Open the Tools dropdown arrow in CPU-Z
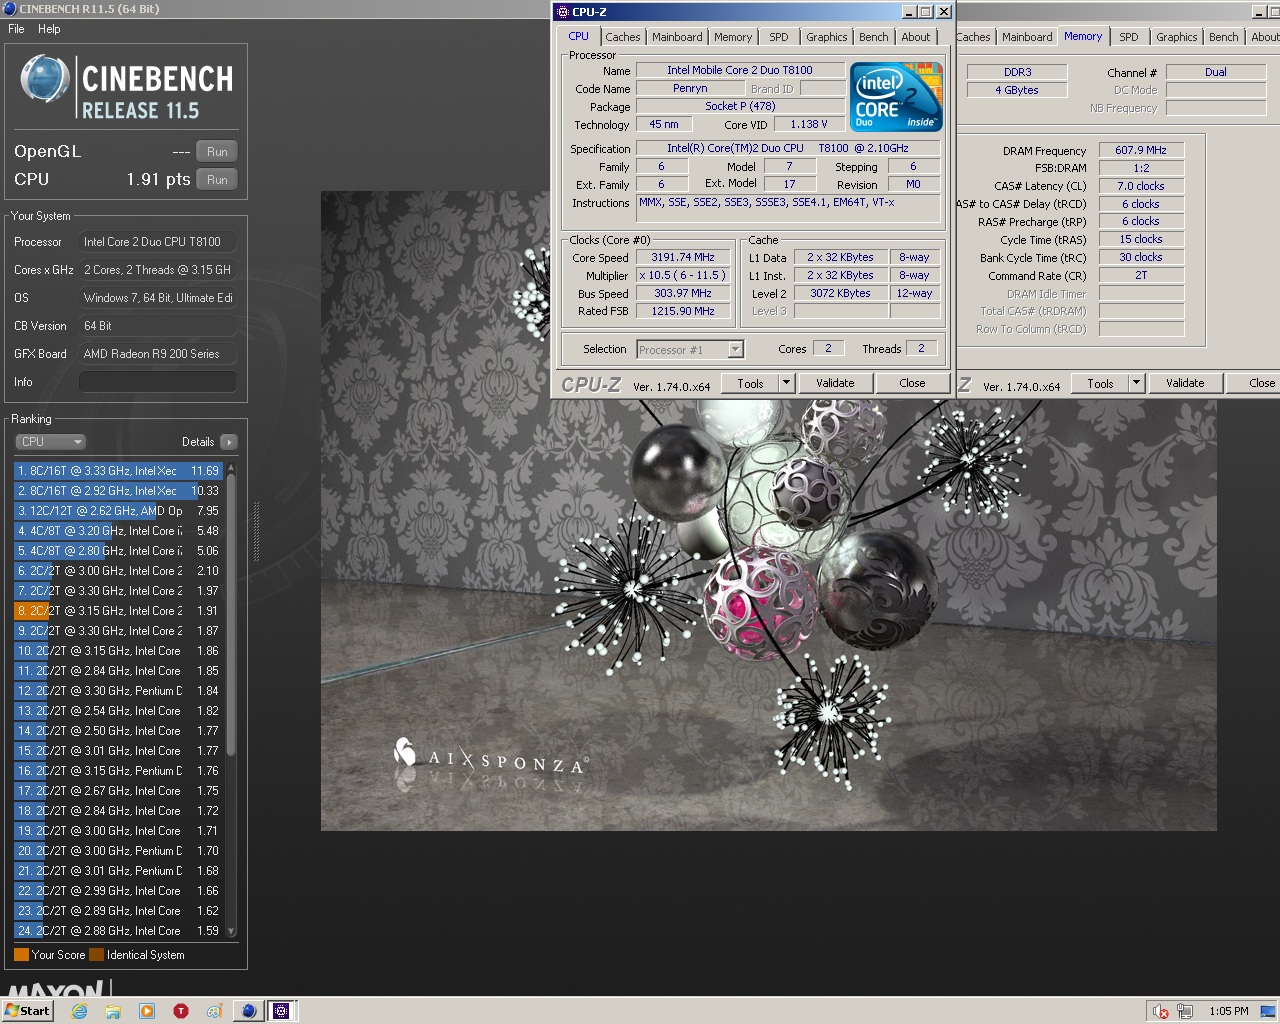The image size is (1280, 1024). (786, 383)
